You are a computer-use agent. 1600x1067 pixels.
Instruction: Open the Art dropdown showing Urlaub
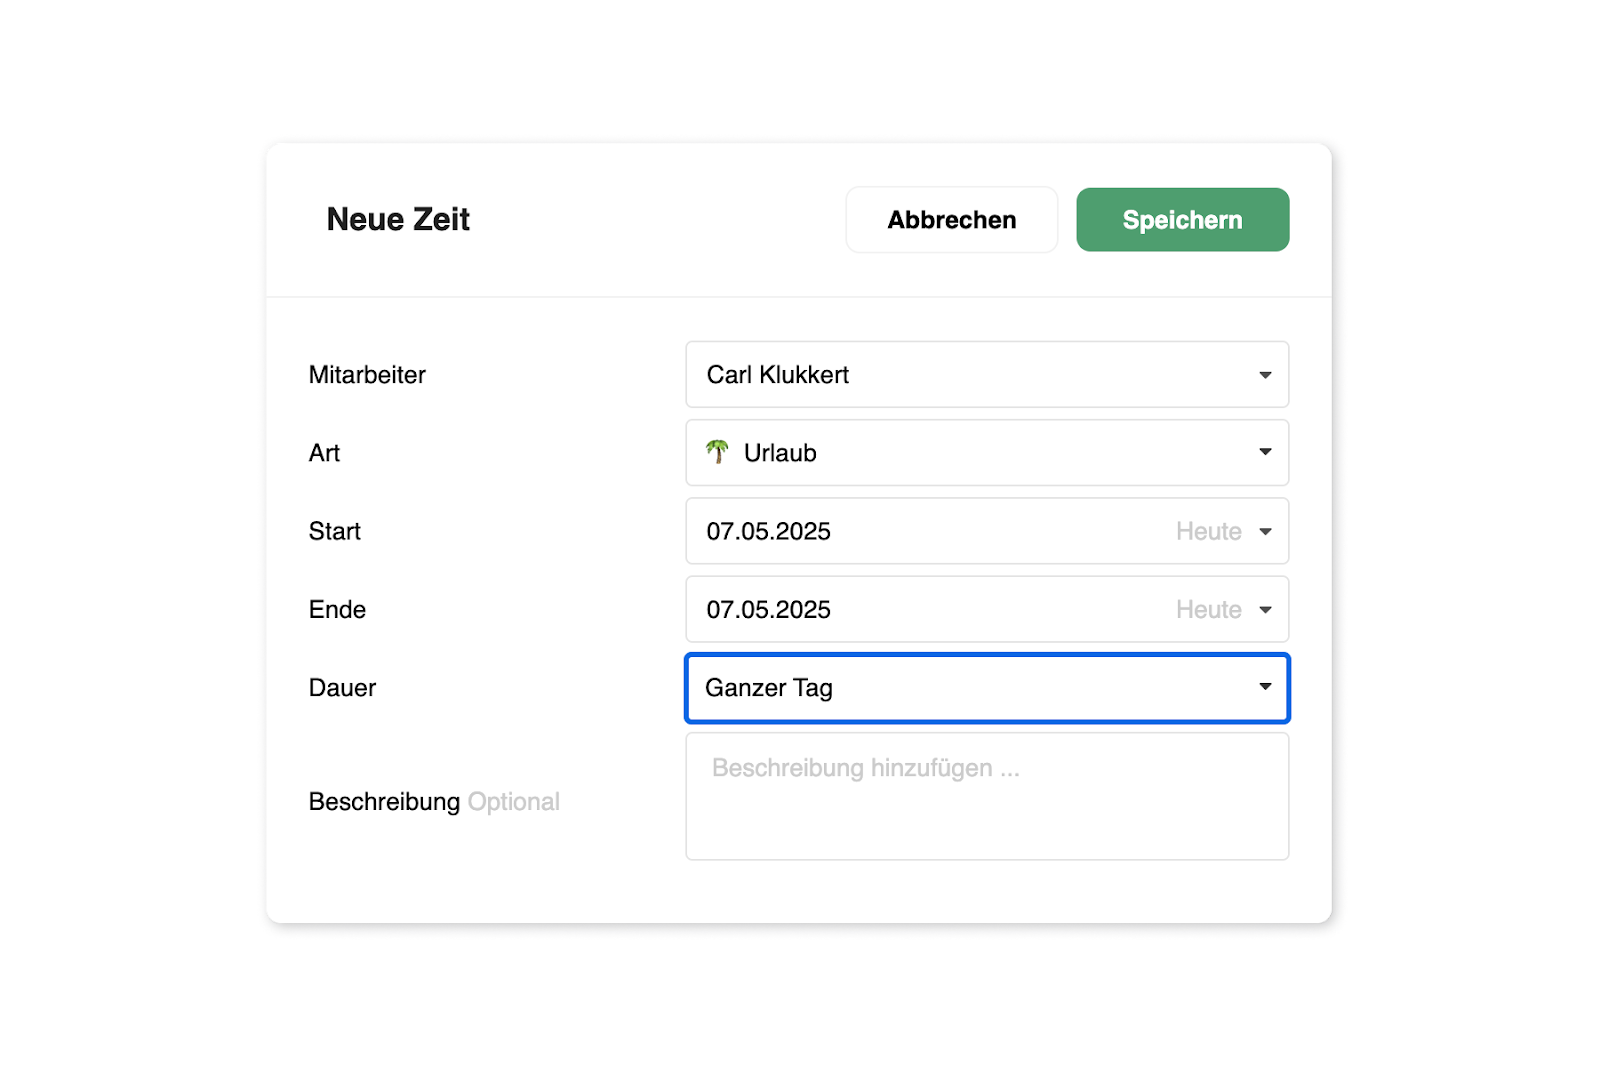[987, 452]
